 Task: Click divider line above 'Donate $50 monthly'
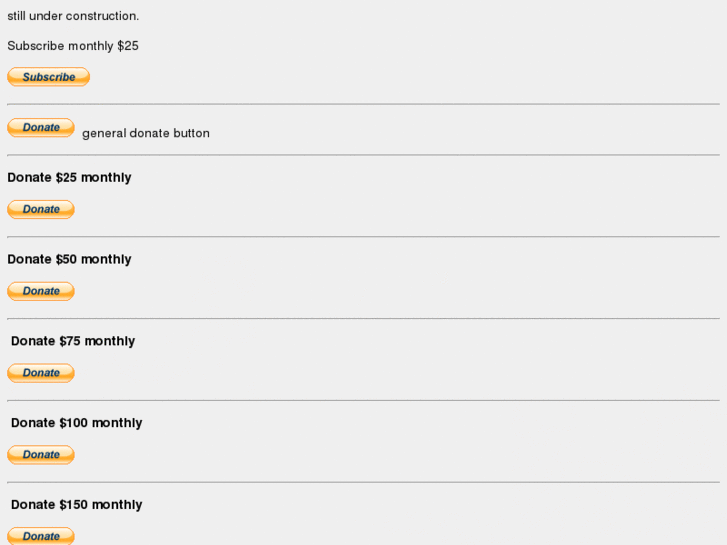tap(363, 237)
